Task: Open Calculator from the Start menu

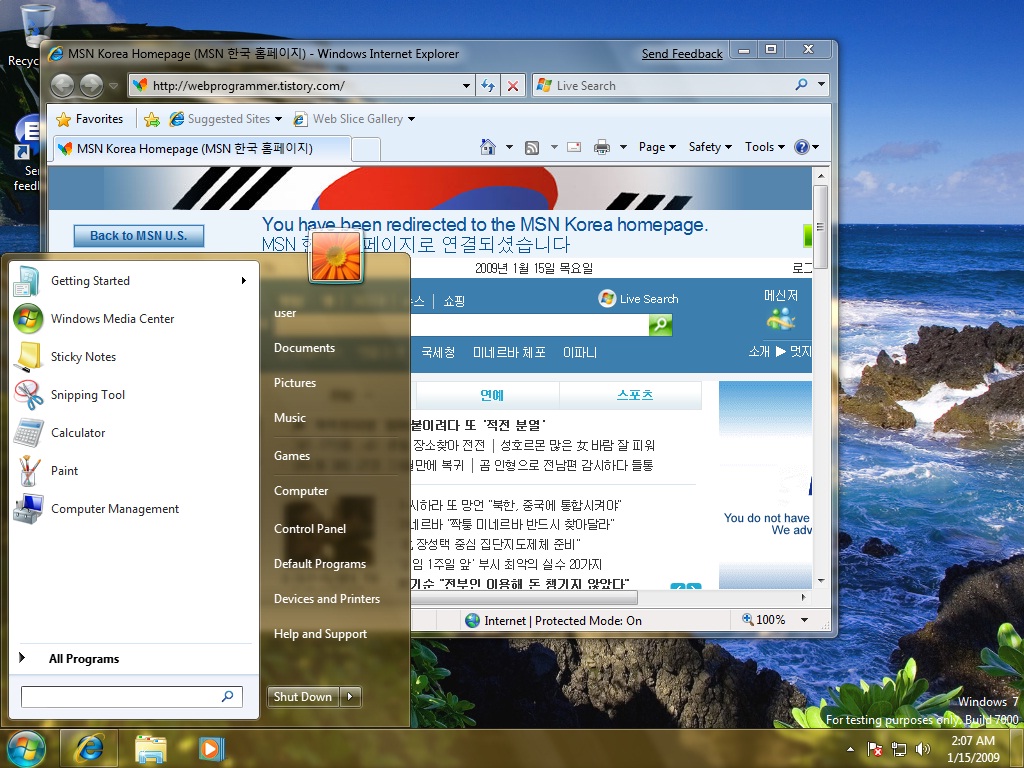Action: click(131, 432)
